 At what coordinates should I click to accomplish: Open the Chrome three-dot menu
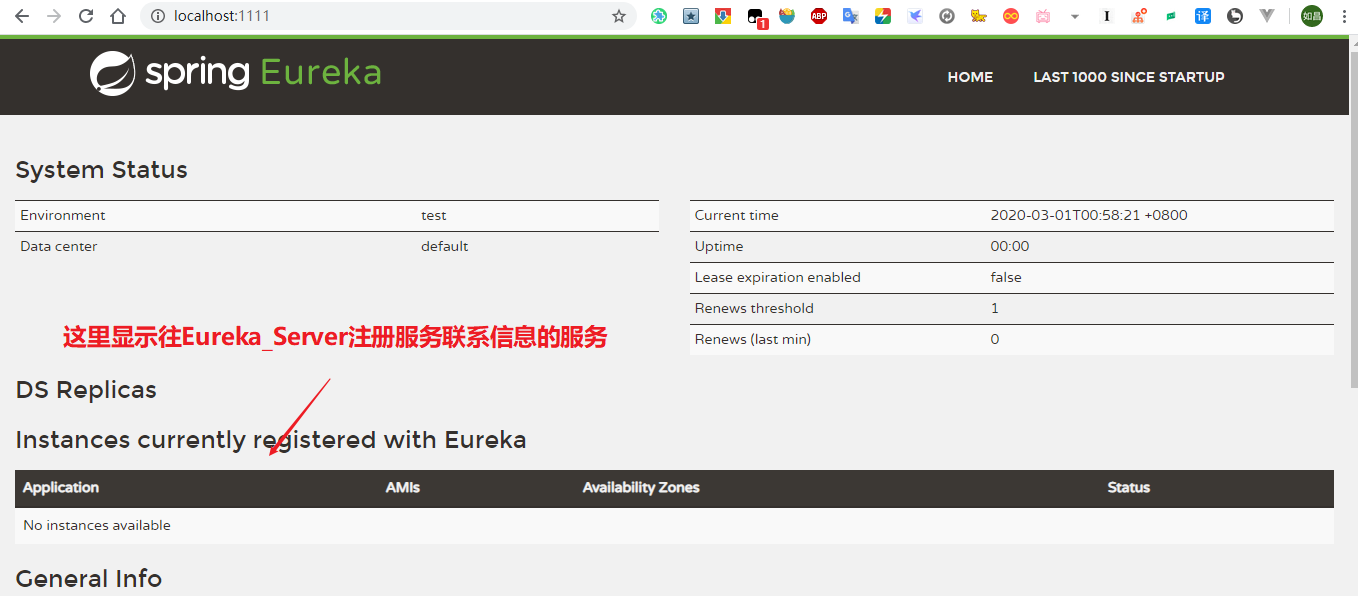(1343, 16)
